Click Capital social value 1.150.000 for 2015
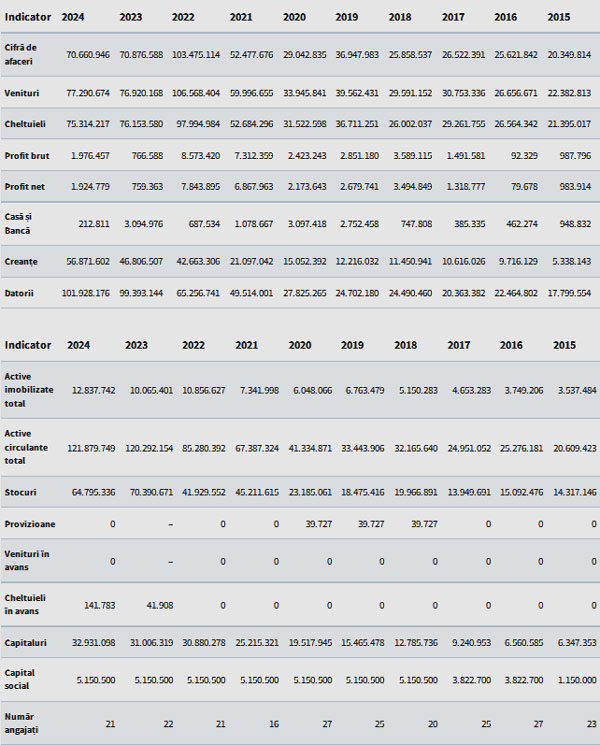The image size is (600, 745). [577, 680]
